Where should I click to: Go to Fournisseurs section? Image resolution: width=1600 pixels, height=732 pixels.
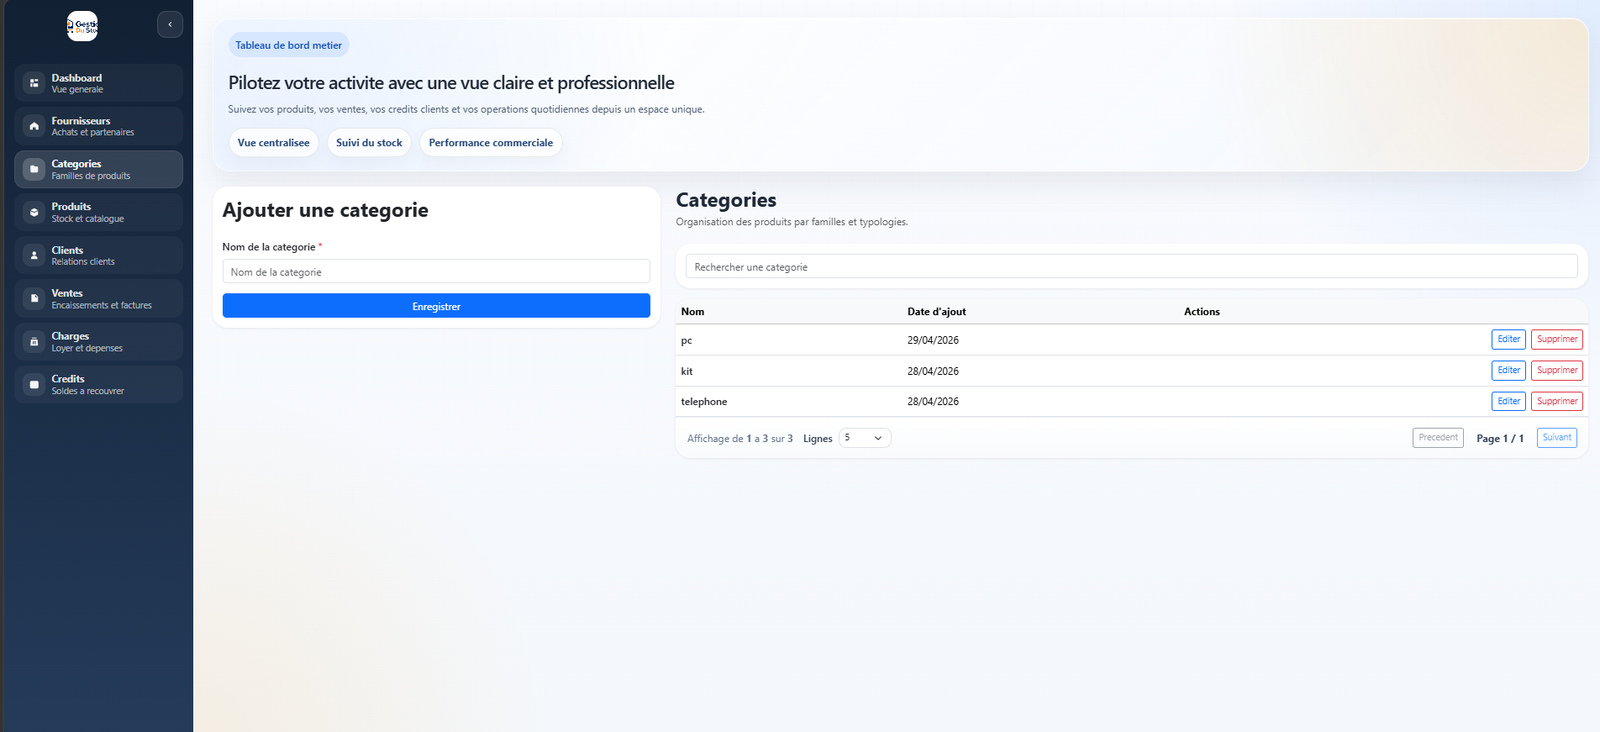(98, 126)
